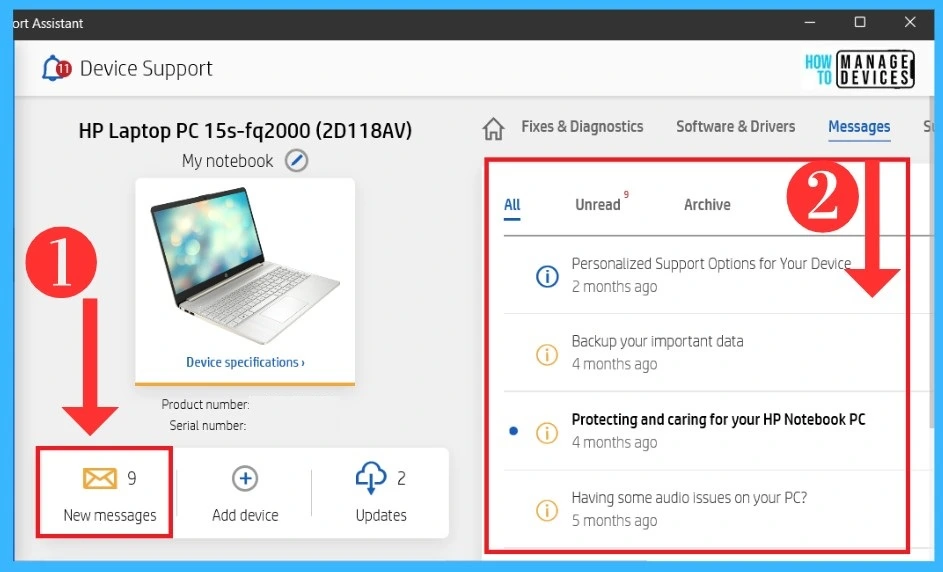943x572 pixels.
Task: Close the HP Support Assistant window
Action: coord(910,22)
